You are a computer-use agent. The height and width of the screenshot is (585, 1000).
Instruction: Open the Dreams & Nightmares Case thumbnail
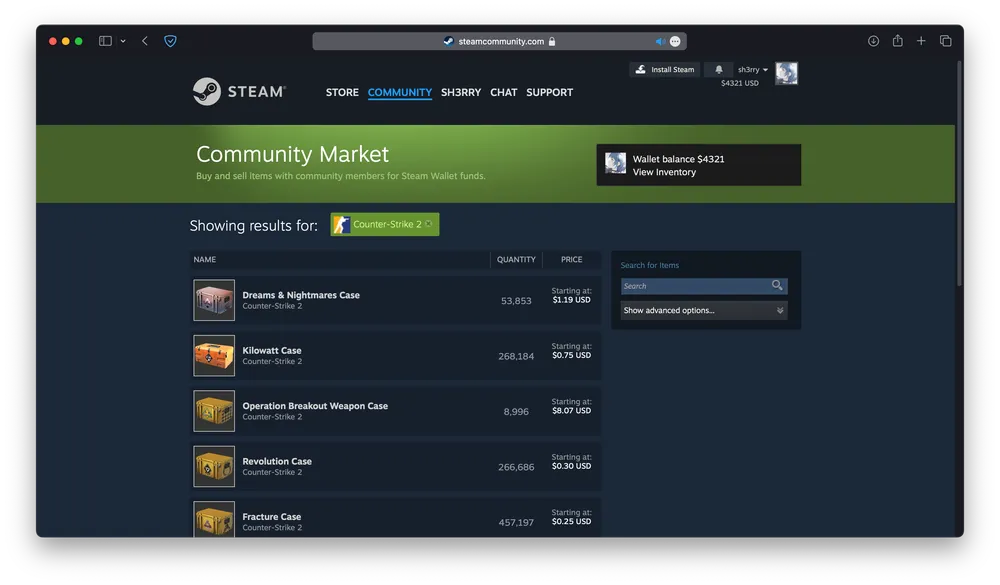214,300
